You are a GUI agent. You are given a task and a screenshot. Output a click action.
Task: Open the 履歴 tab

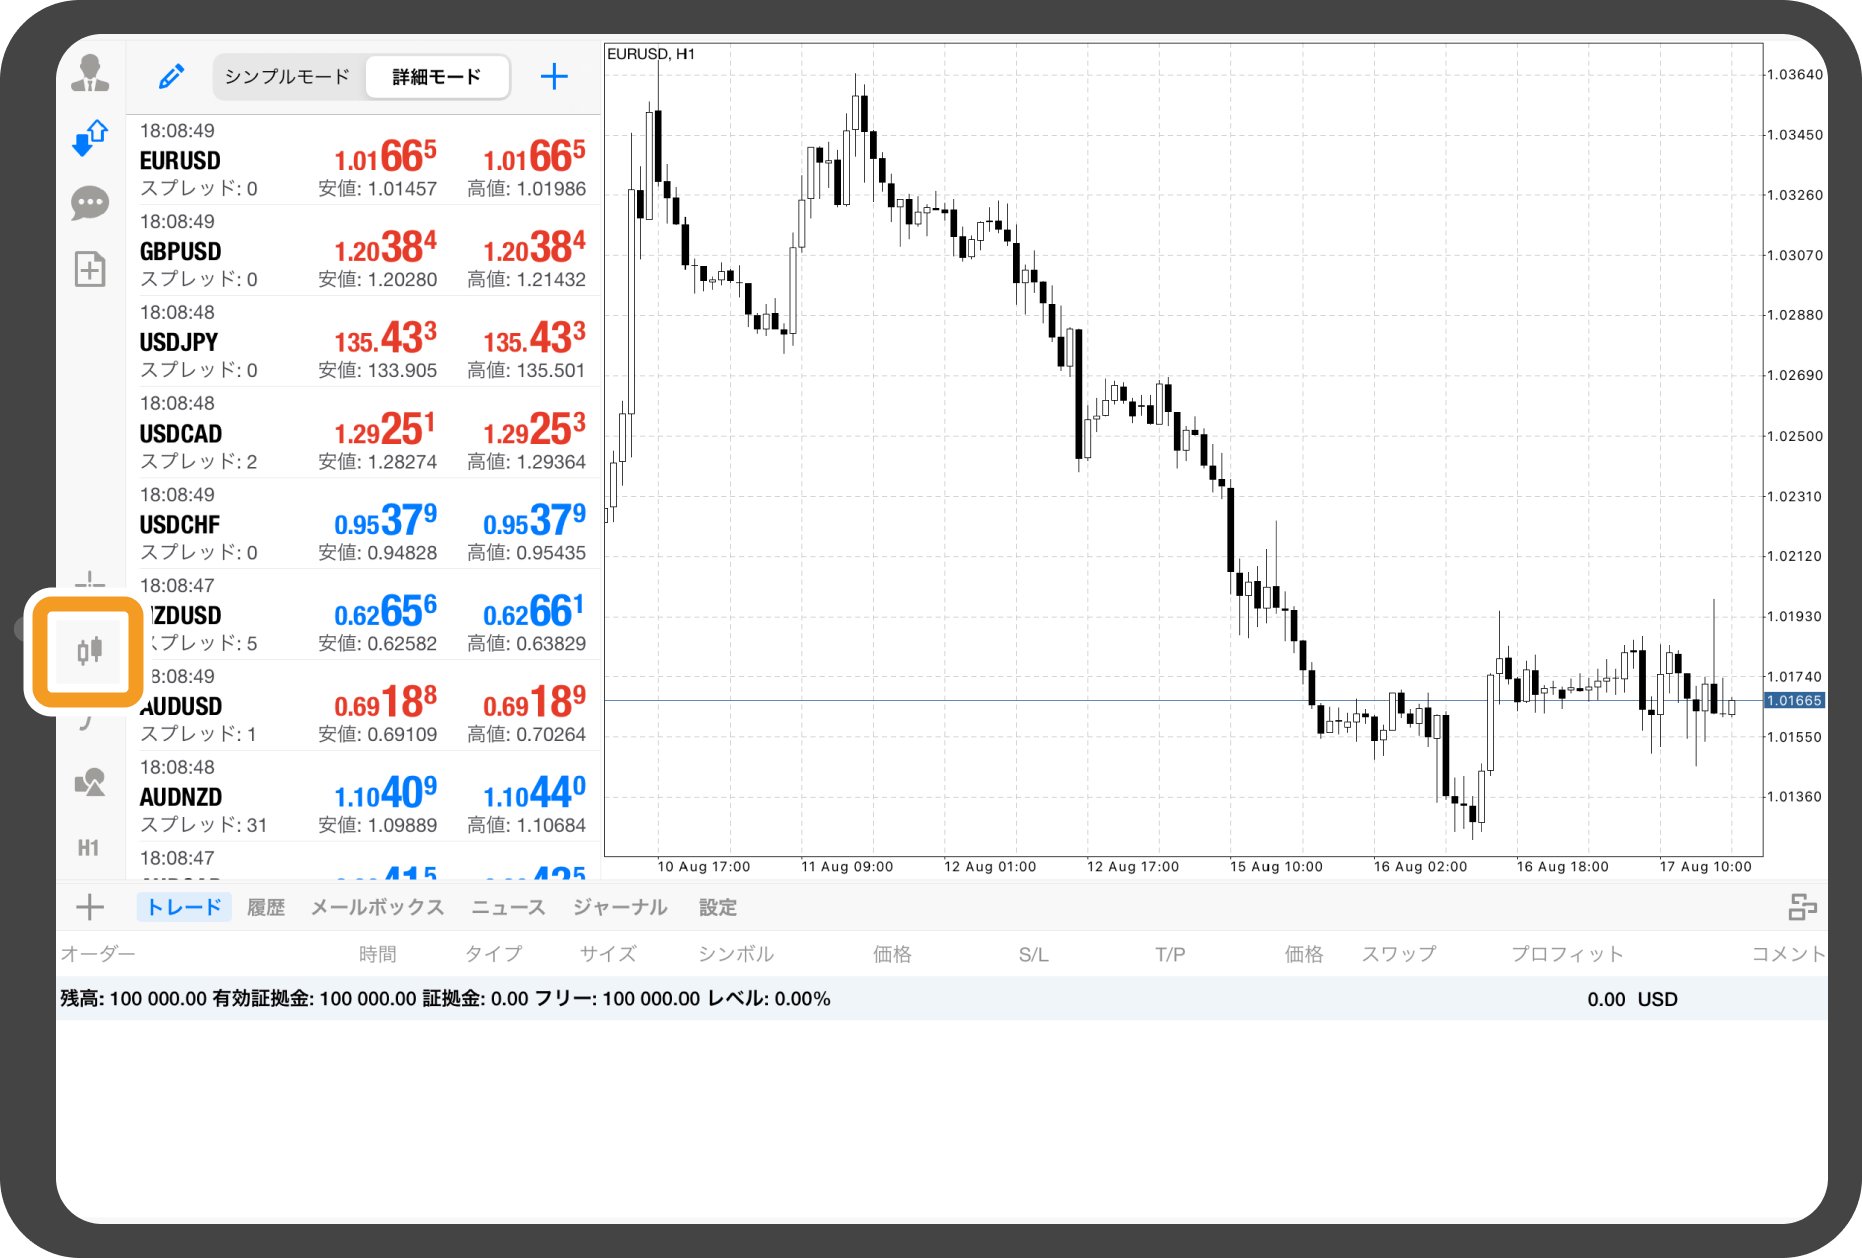click(x=266, y=907)
